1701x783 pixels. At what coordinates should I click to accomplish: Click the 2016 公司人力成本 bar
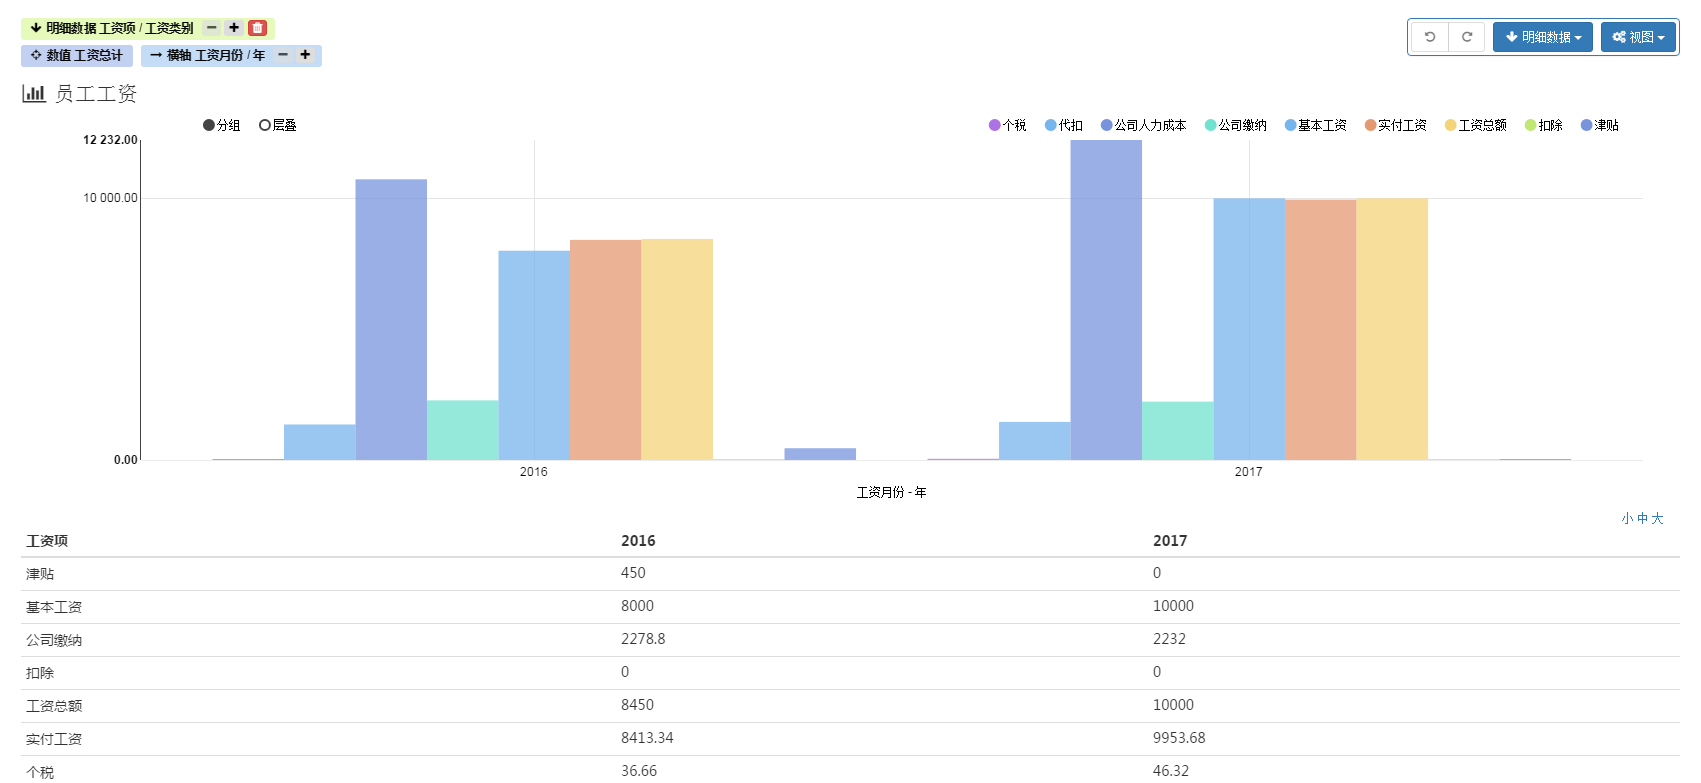pos(391,320)
